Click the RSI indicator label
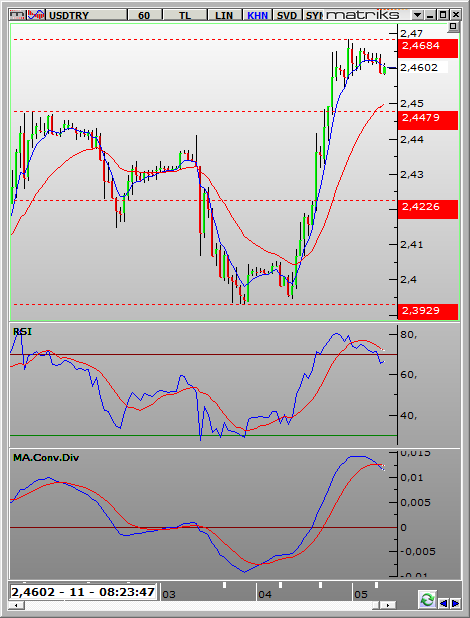Image resolution: width=470 pixels, height=618 pixels. [x=22, y=332]
